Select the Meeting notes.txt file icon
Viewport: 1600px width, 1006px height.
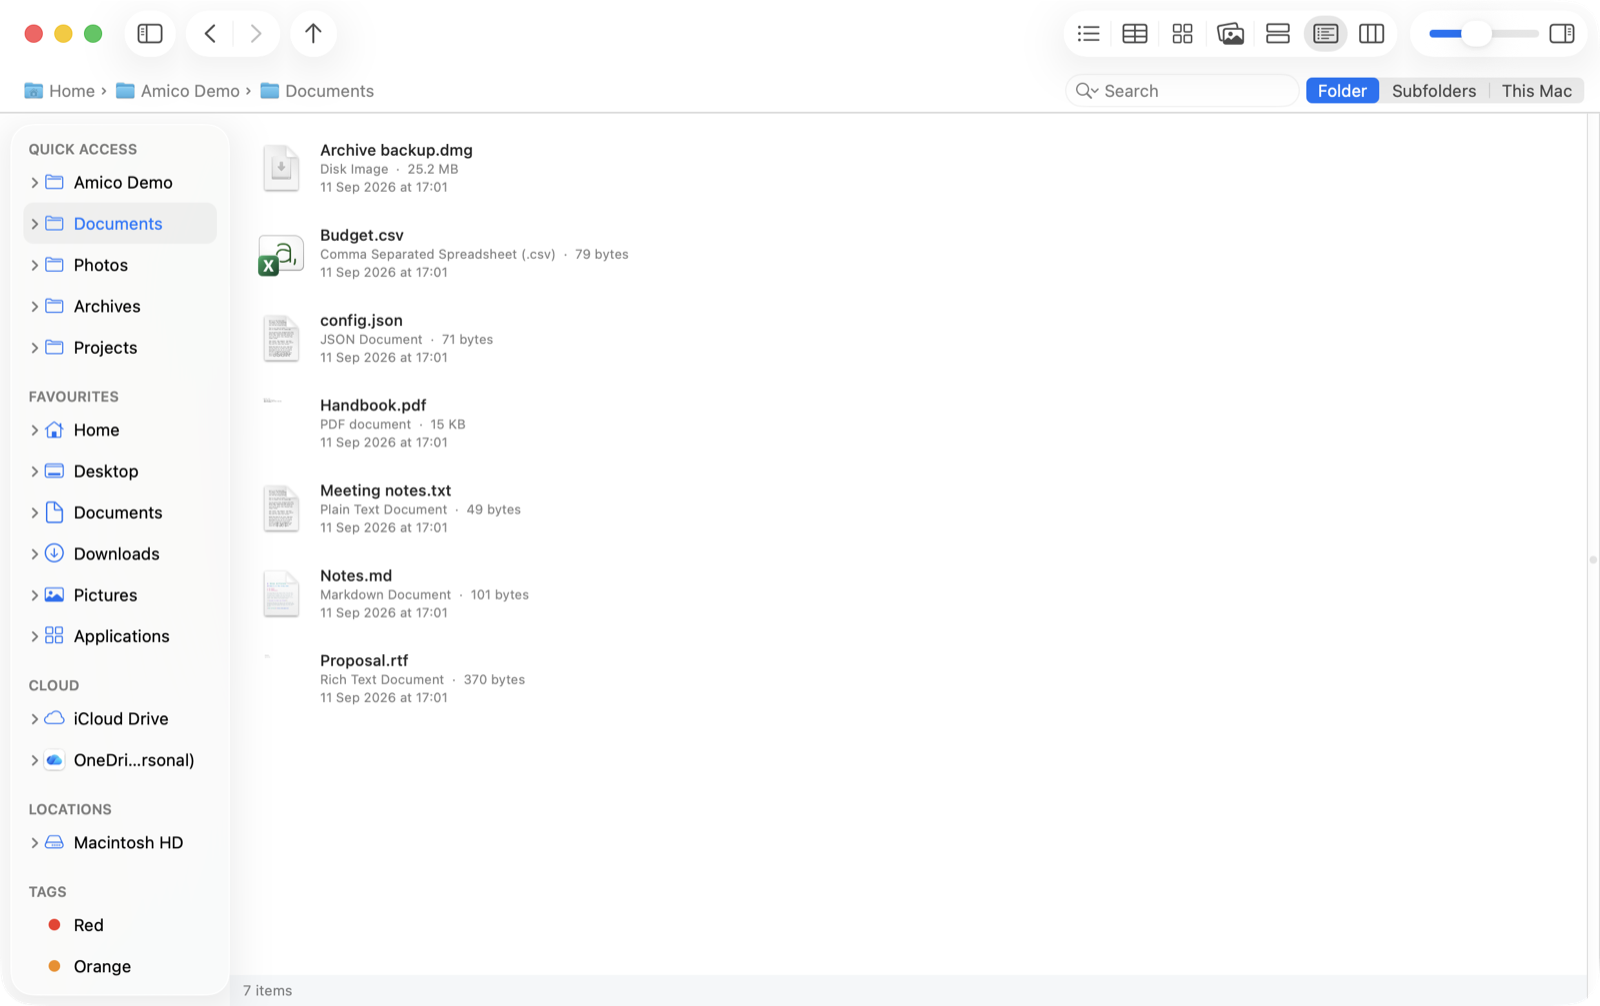[281, 508]
